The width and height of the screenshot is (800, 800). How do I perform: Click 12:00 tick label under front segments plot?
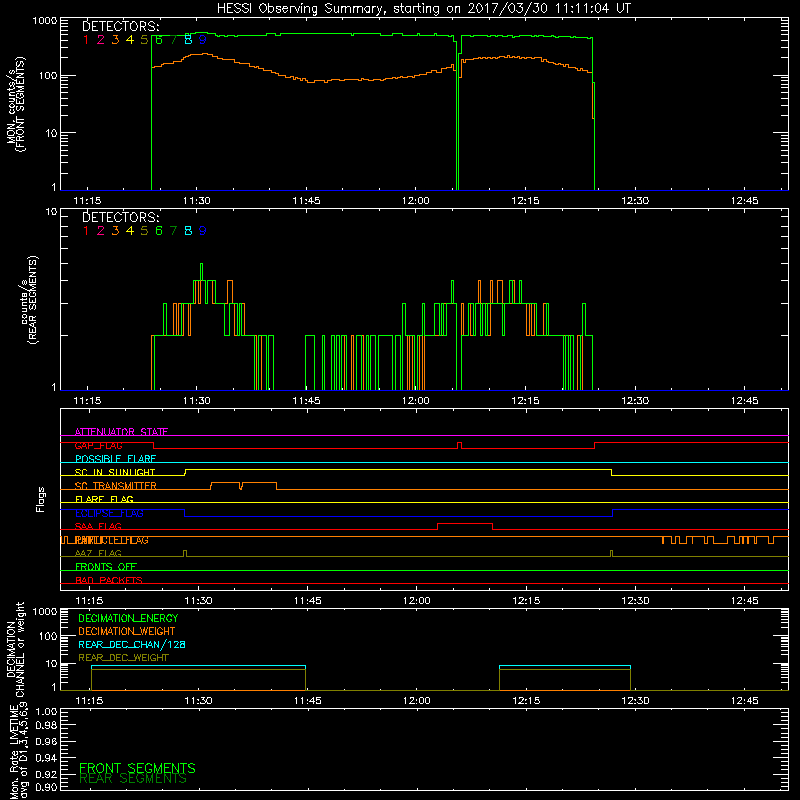point(415,201)
